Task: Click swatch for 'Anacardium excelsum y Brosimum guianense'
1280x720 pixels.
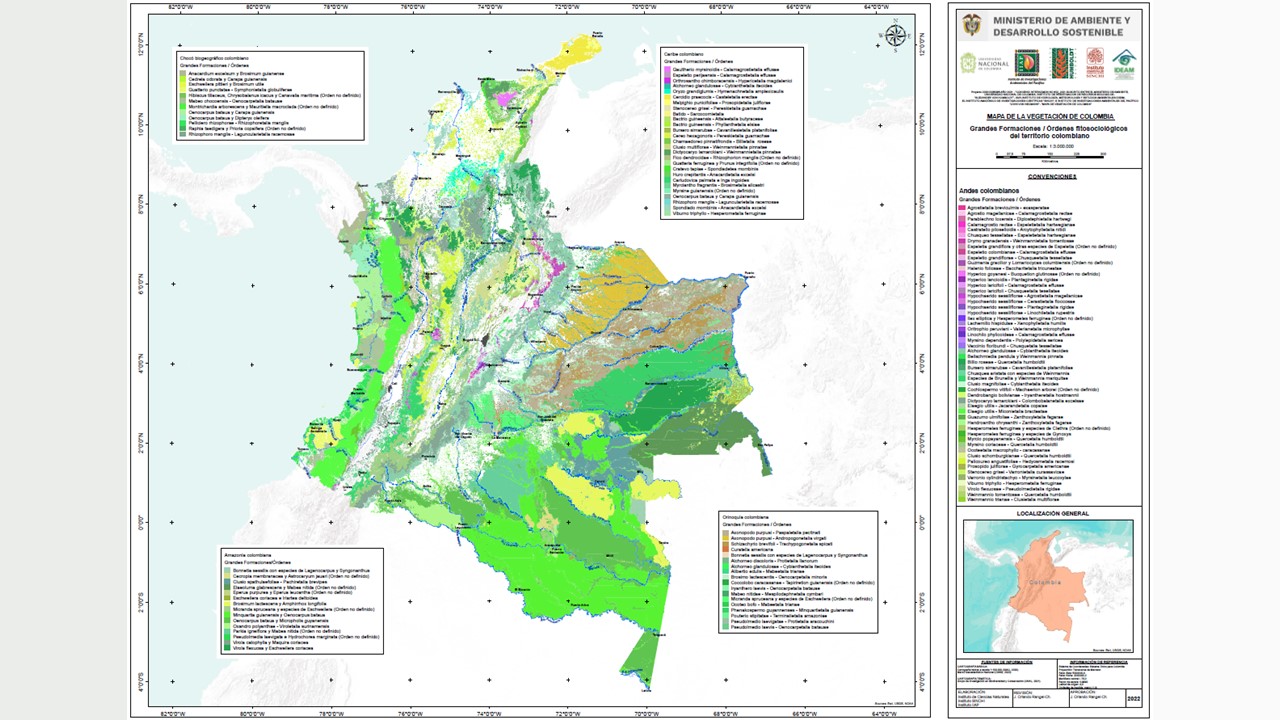Action: (x=183, y=74)
